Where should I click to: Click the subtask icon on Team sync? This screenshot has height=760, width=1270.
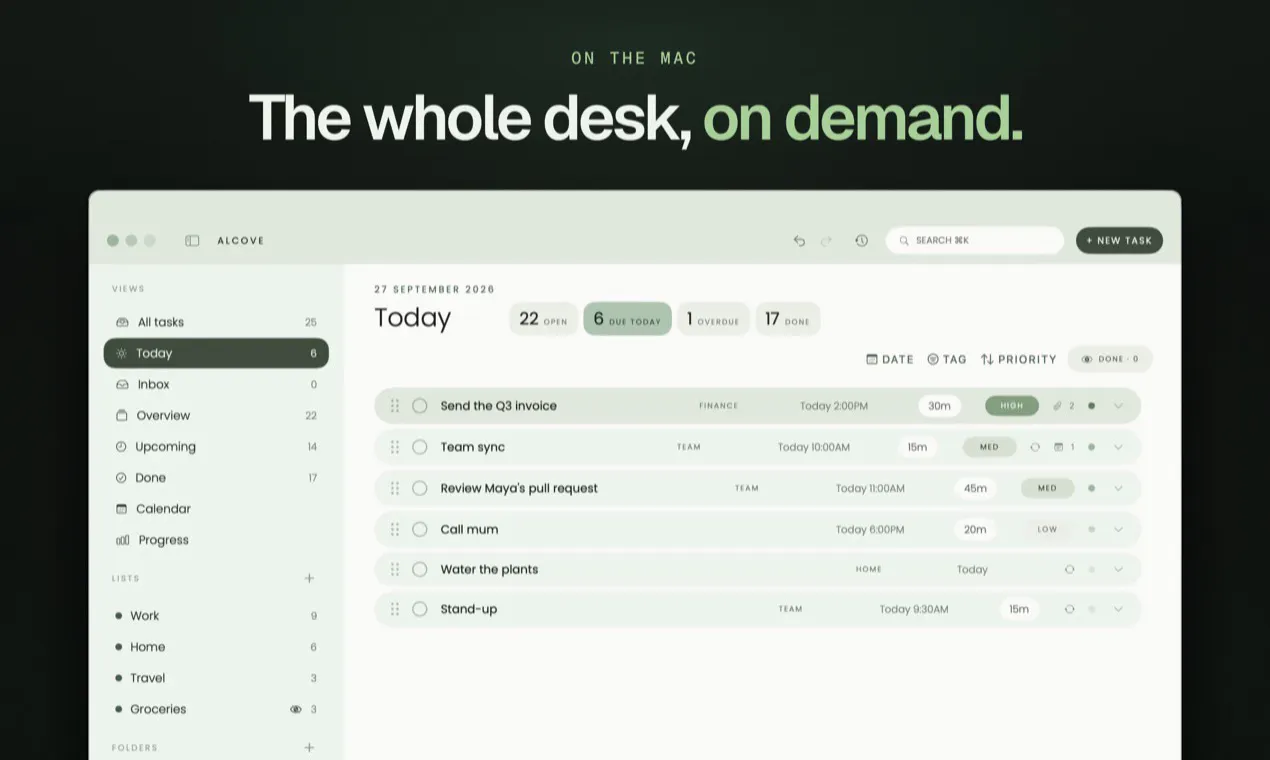coord(1059,447)
